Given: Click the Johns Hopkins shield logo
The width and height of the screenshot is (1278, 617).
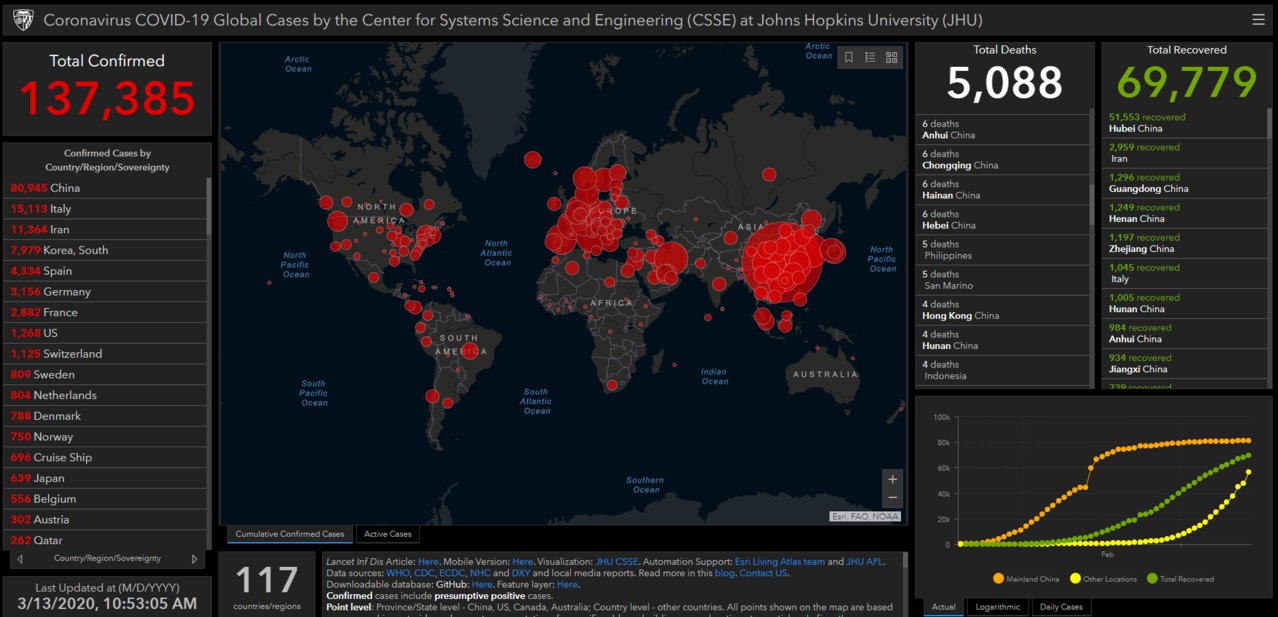Looking at the screenshot, I should pyautogui.click(x=24, y=20).
